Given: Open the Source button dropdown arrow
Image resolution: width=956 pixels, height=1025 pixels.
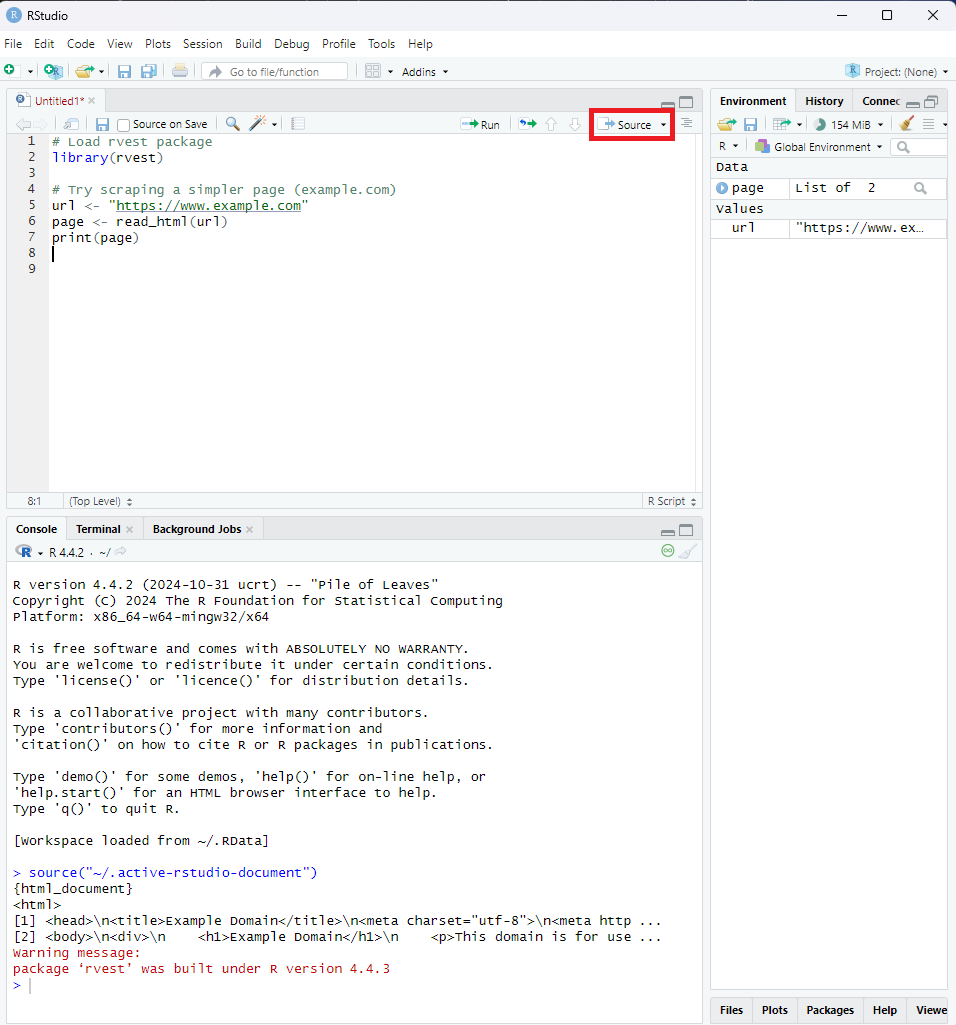Looking at the screenshot, I should (x=663, y=124).
